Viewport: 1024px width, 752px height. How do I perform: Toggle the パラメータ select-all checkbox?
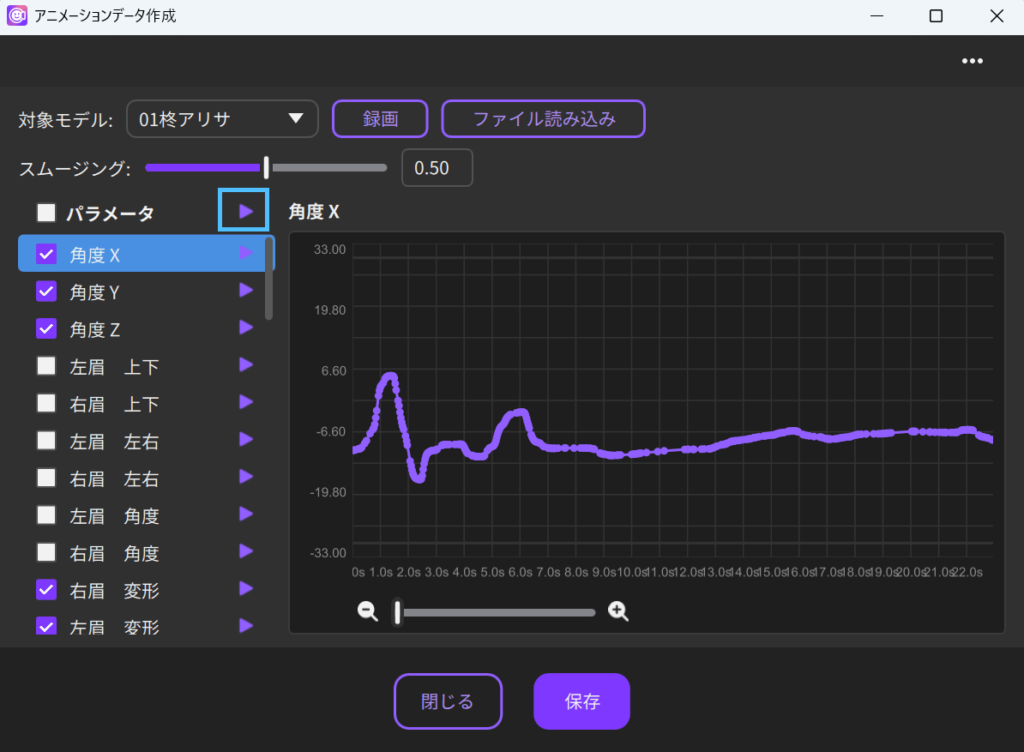(46, 212)
